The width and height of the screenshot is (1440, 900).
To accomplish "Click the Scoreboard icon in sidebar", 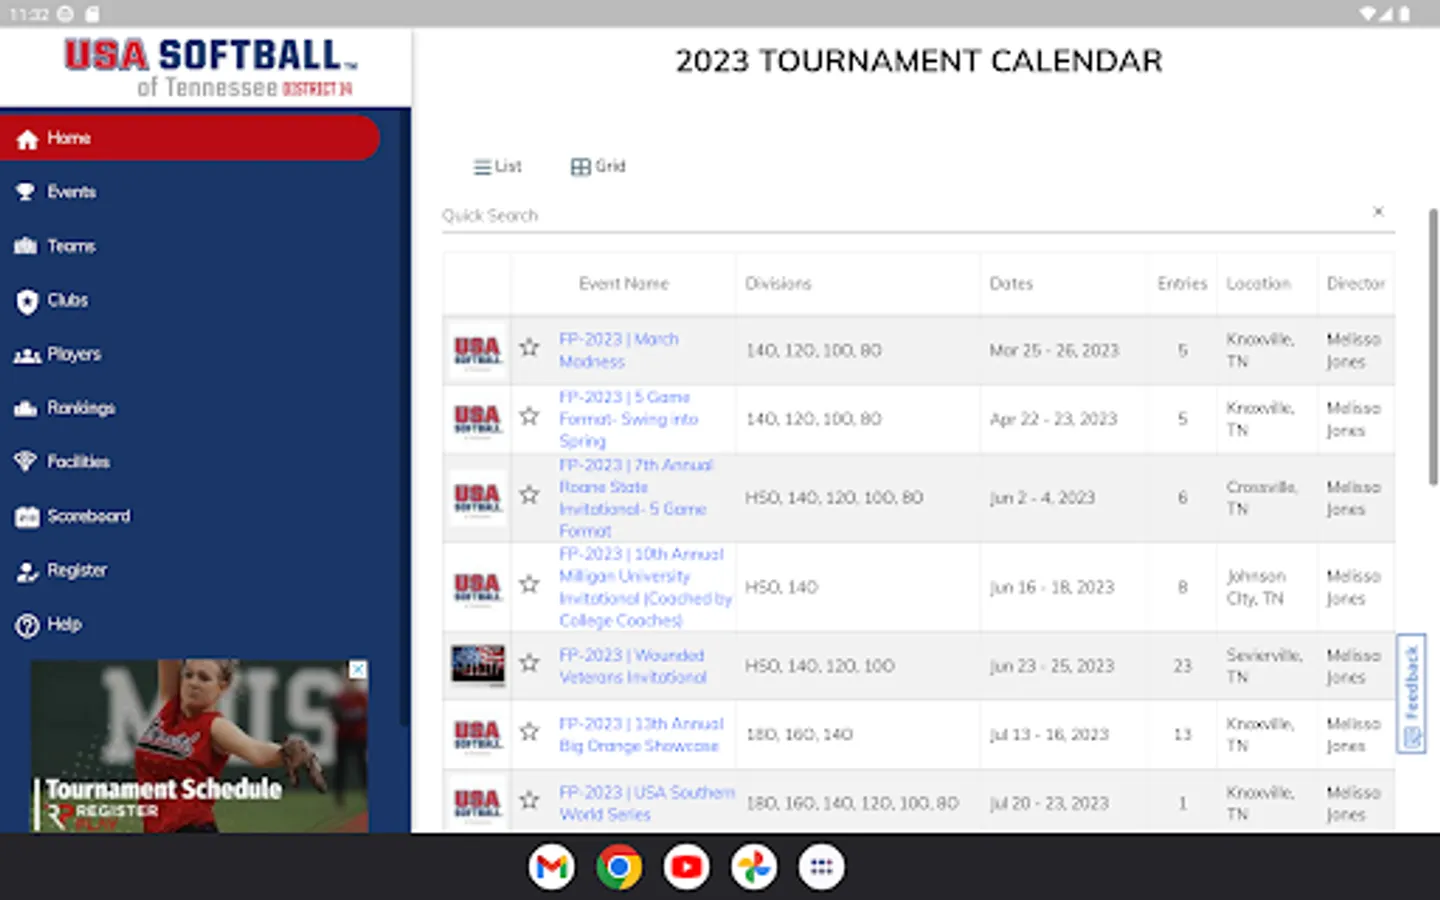I will pyautogui.click(x=26, y=516).
